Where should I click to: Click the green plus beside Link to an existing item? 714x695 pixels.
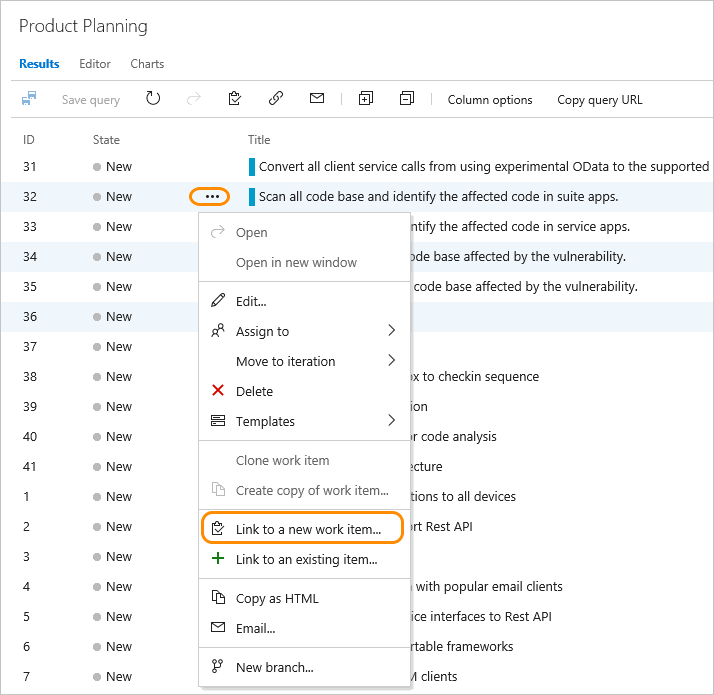pos(218,558)
